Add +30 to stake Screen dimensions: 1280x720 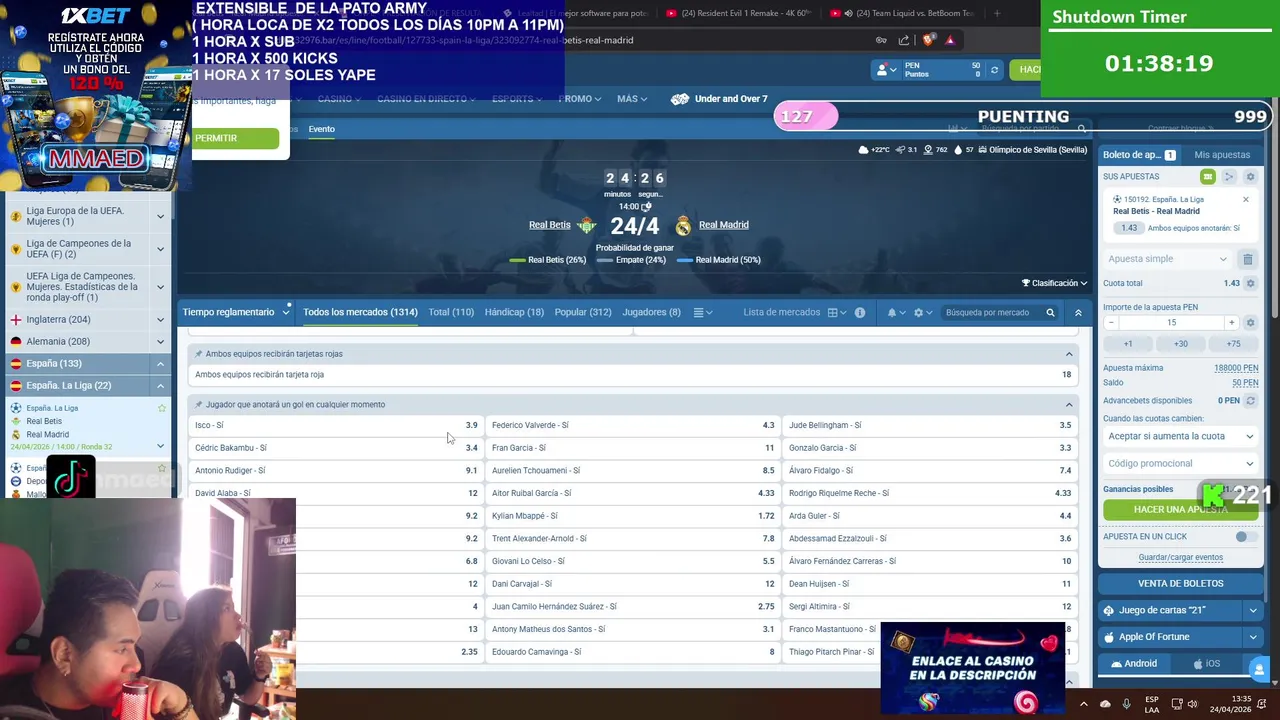coord(1181,344)
